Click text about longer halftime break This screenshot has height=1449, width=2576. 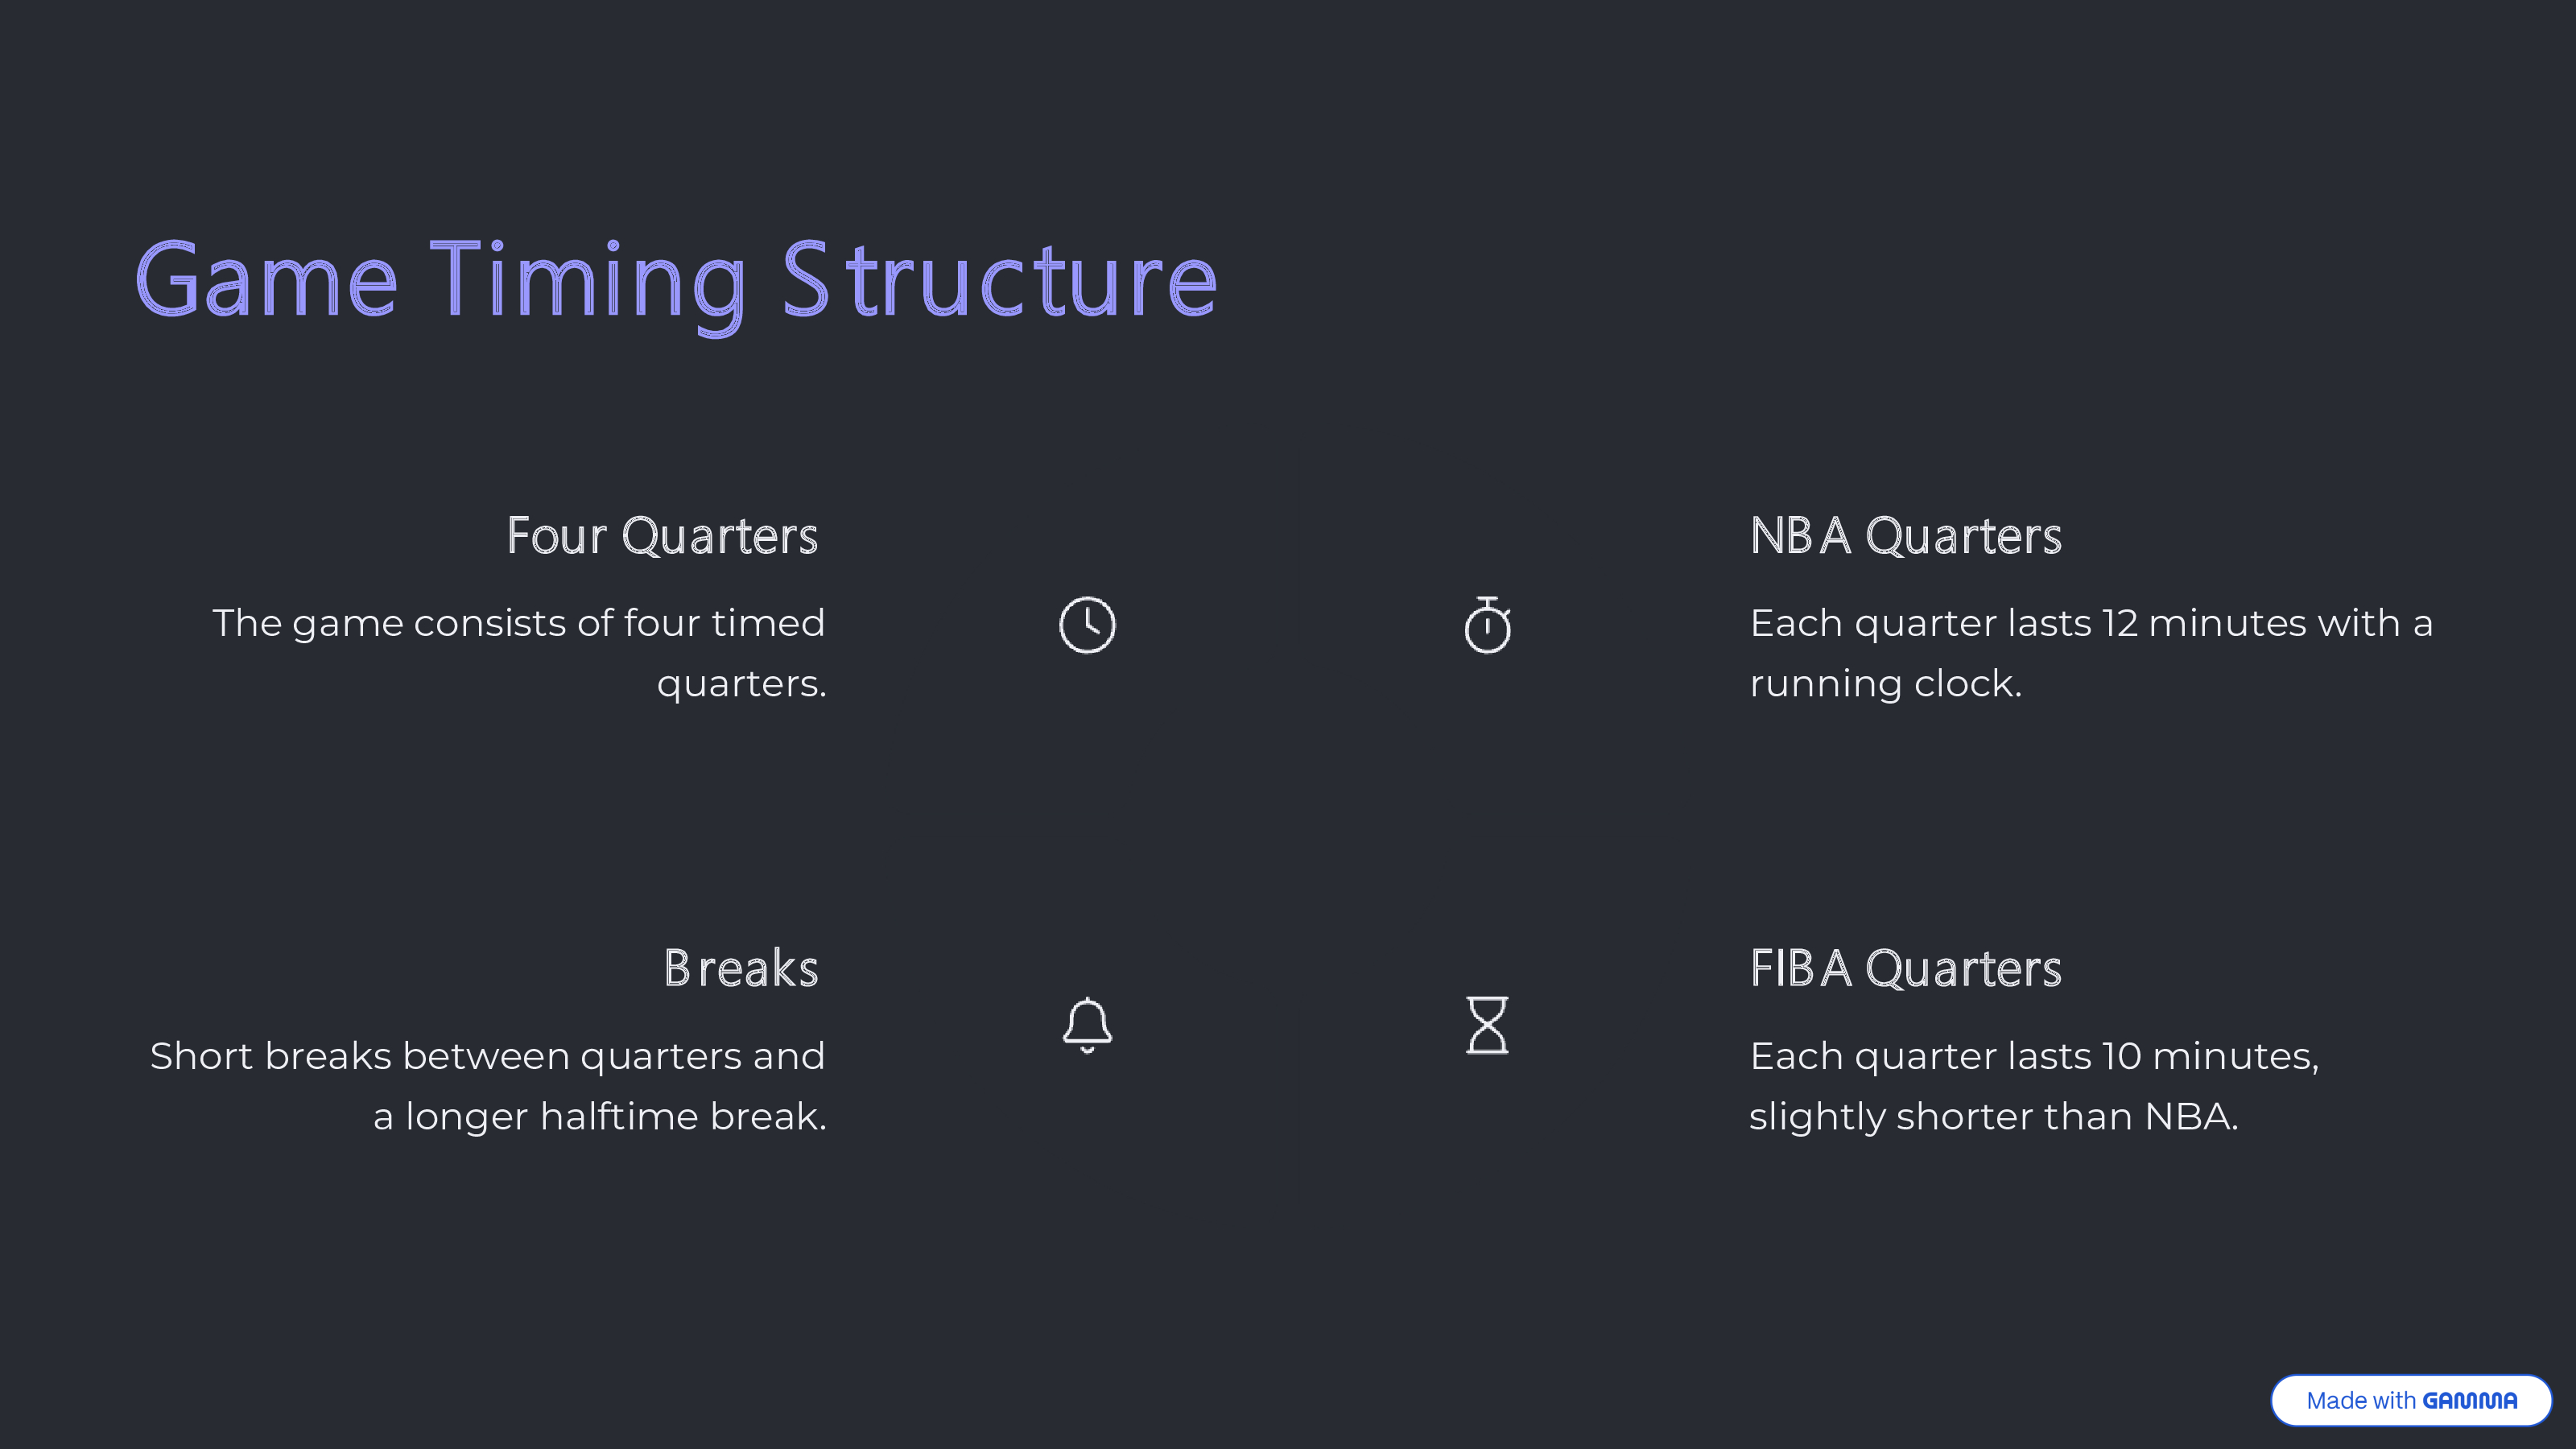point(600,1116)
